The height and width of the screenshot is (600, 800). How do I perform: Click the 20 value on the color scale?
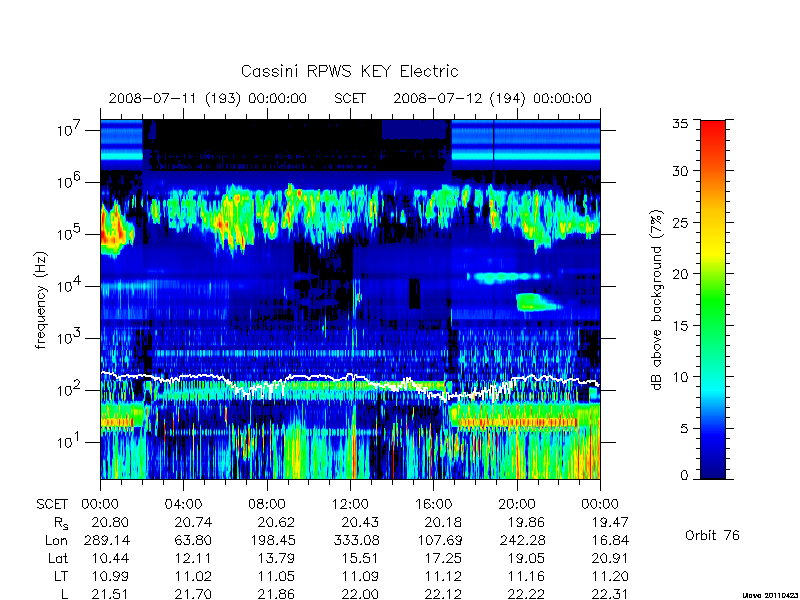coord(680,274)
